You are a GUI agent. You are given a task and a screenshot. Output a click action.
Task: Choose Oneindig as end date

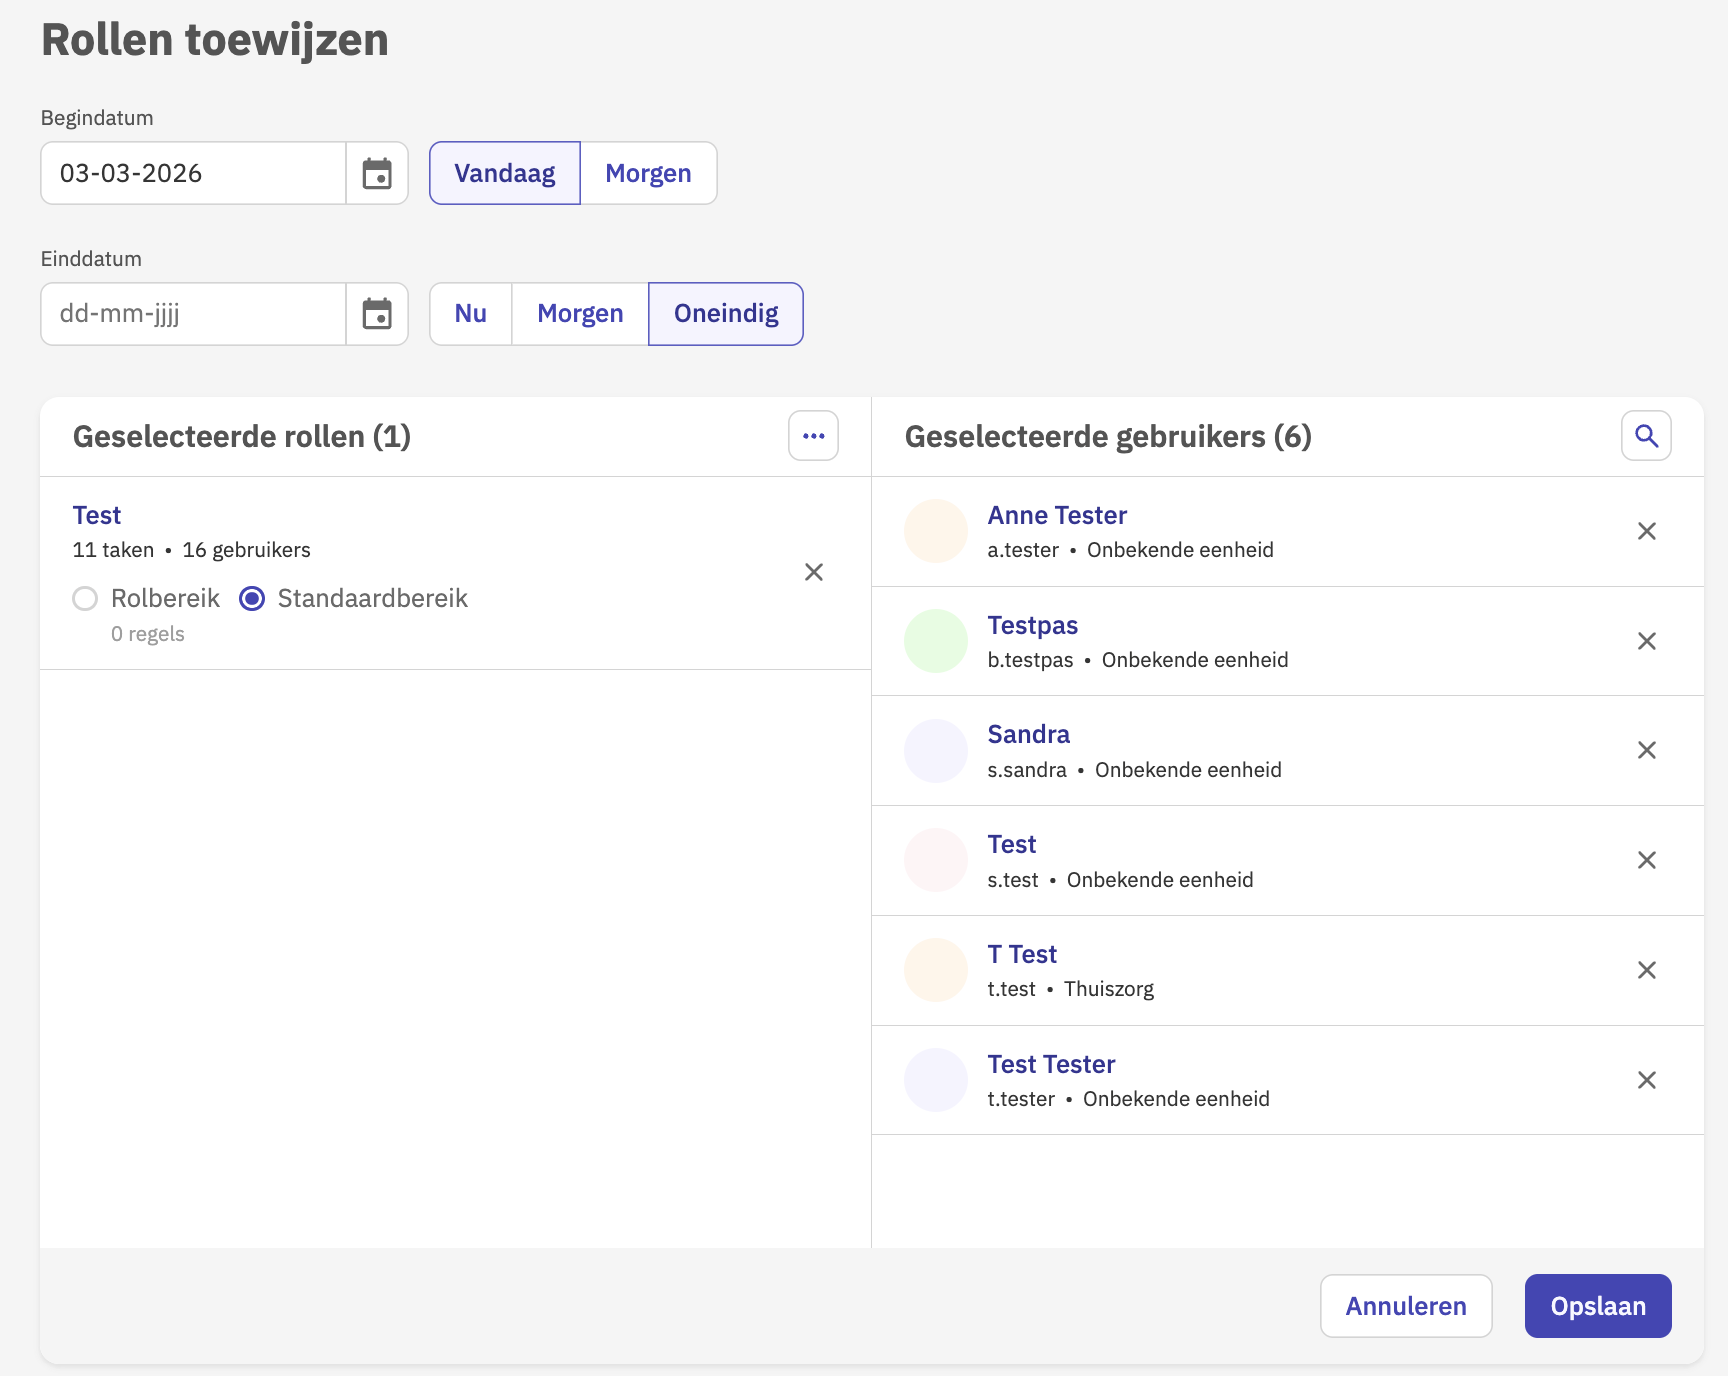coord(726,314)
